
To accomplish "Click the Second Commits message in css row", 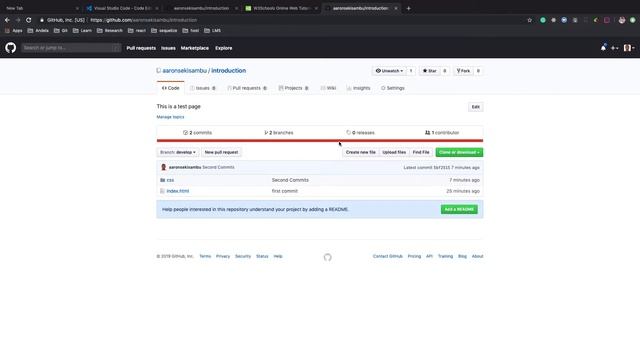I will pos(290,180).
